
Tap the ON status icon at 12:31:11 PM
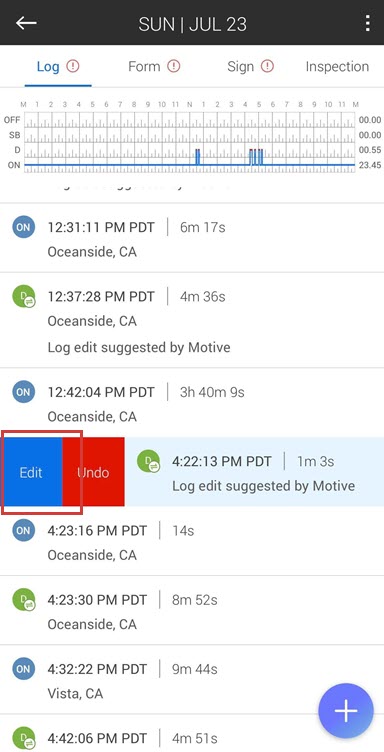23,227
